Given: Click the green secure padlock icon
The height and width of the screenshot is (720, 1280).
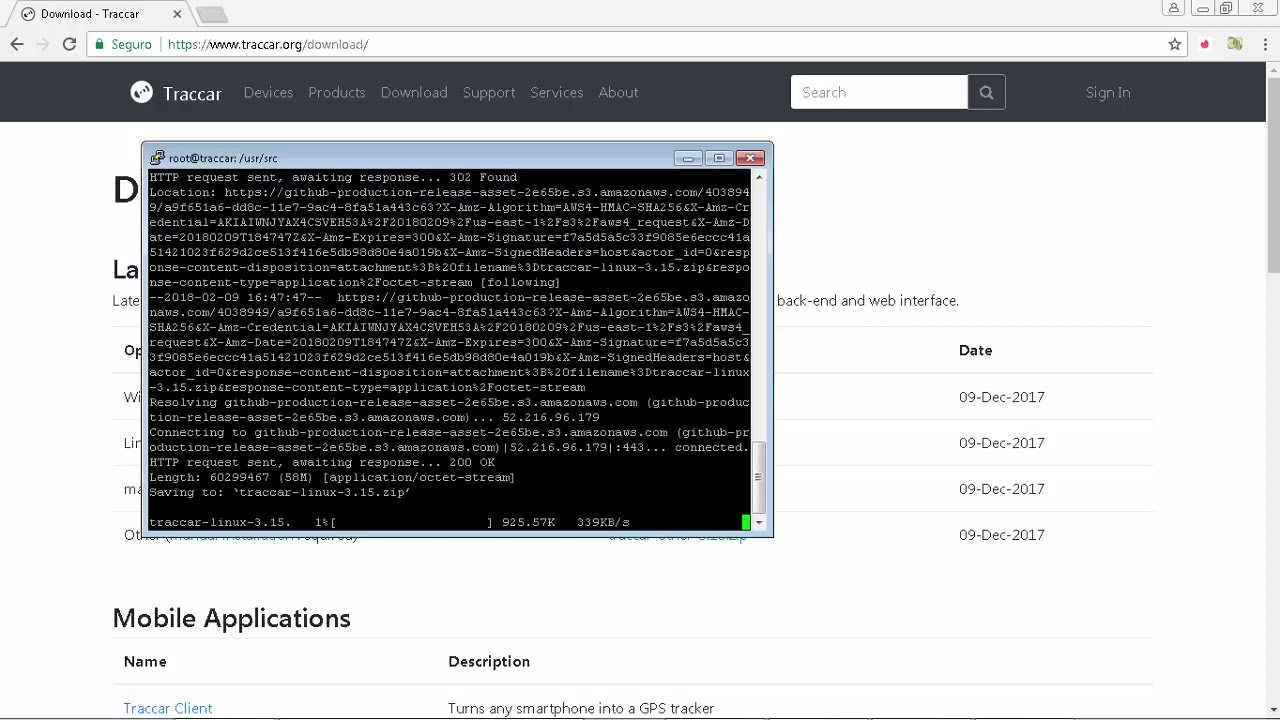Looking at the screenshot, I should (98, 44).
